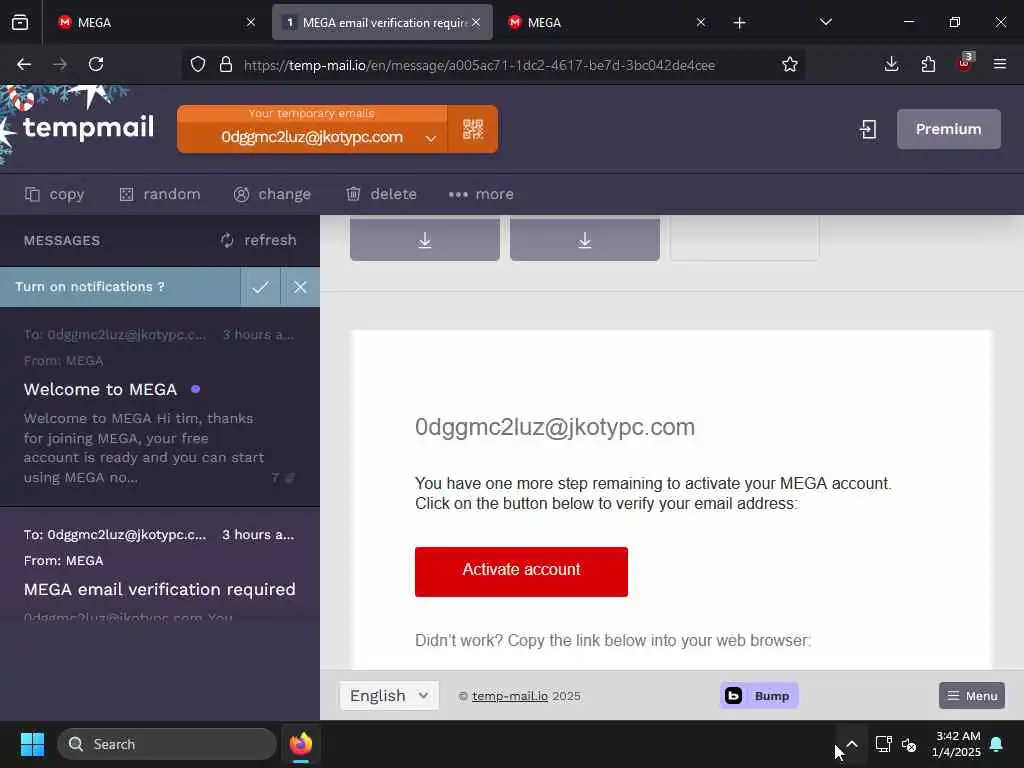Open the temp-mail.io footer link
This screenshot has height=768, width=1024.
(x=510, y=696)
